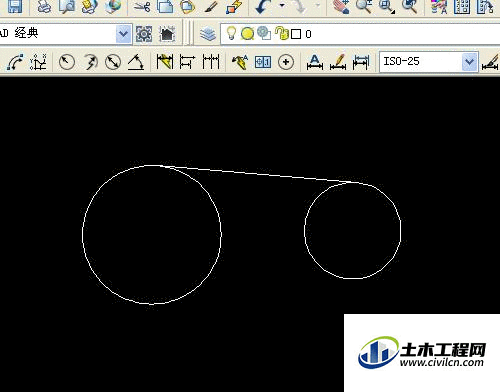Open the geometric Tolerance tool

click(263, 62)
